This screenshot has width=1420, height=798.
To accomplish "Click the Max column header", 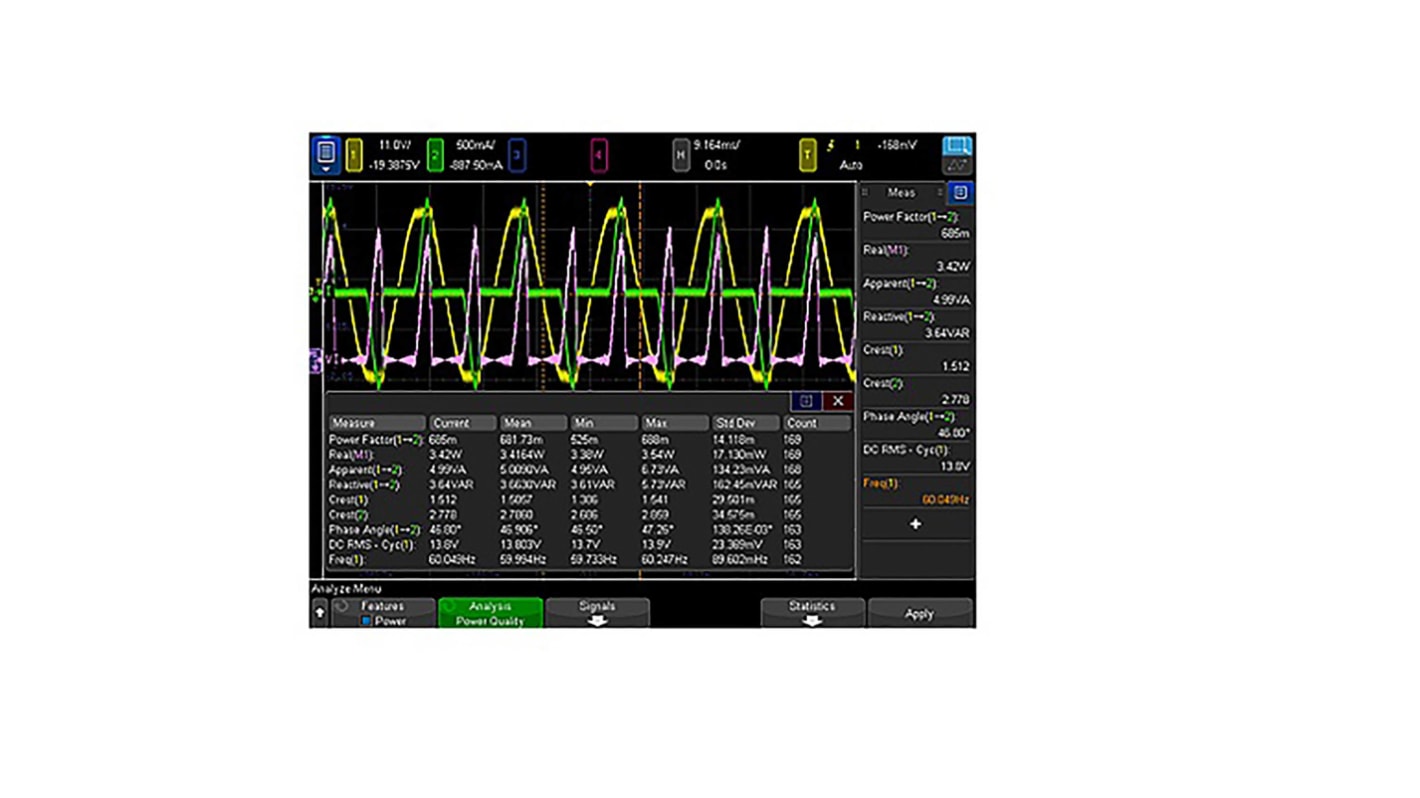I will pos(674,423).
